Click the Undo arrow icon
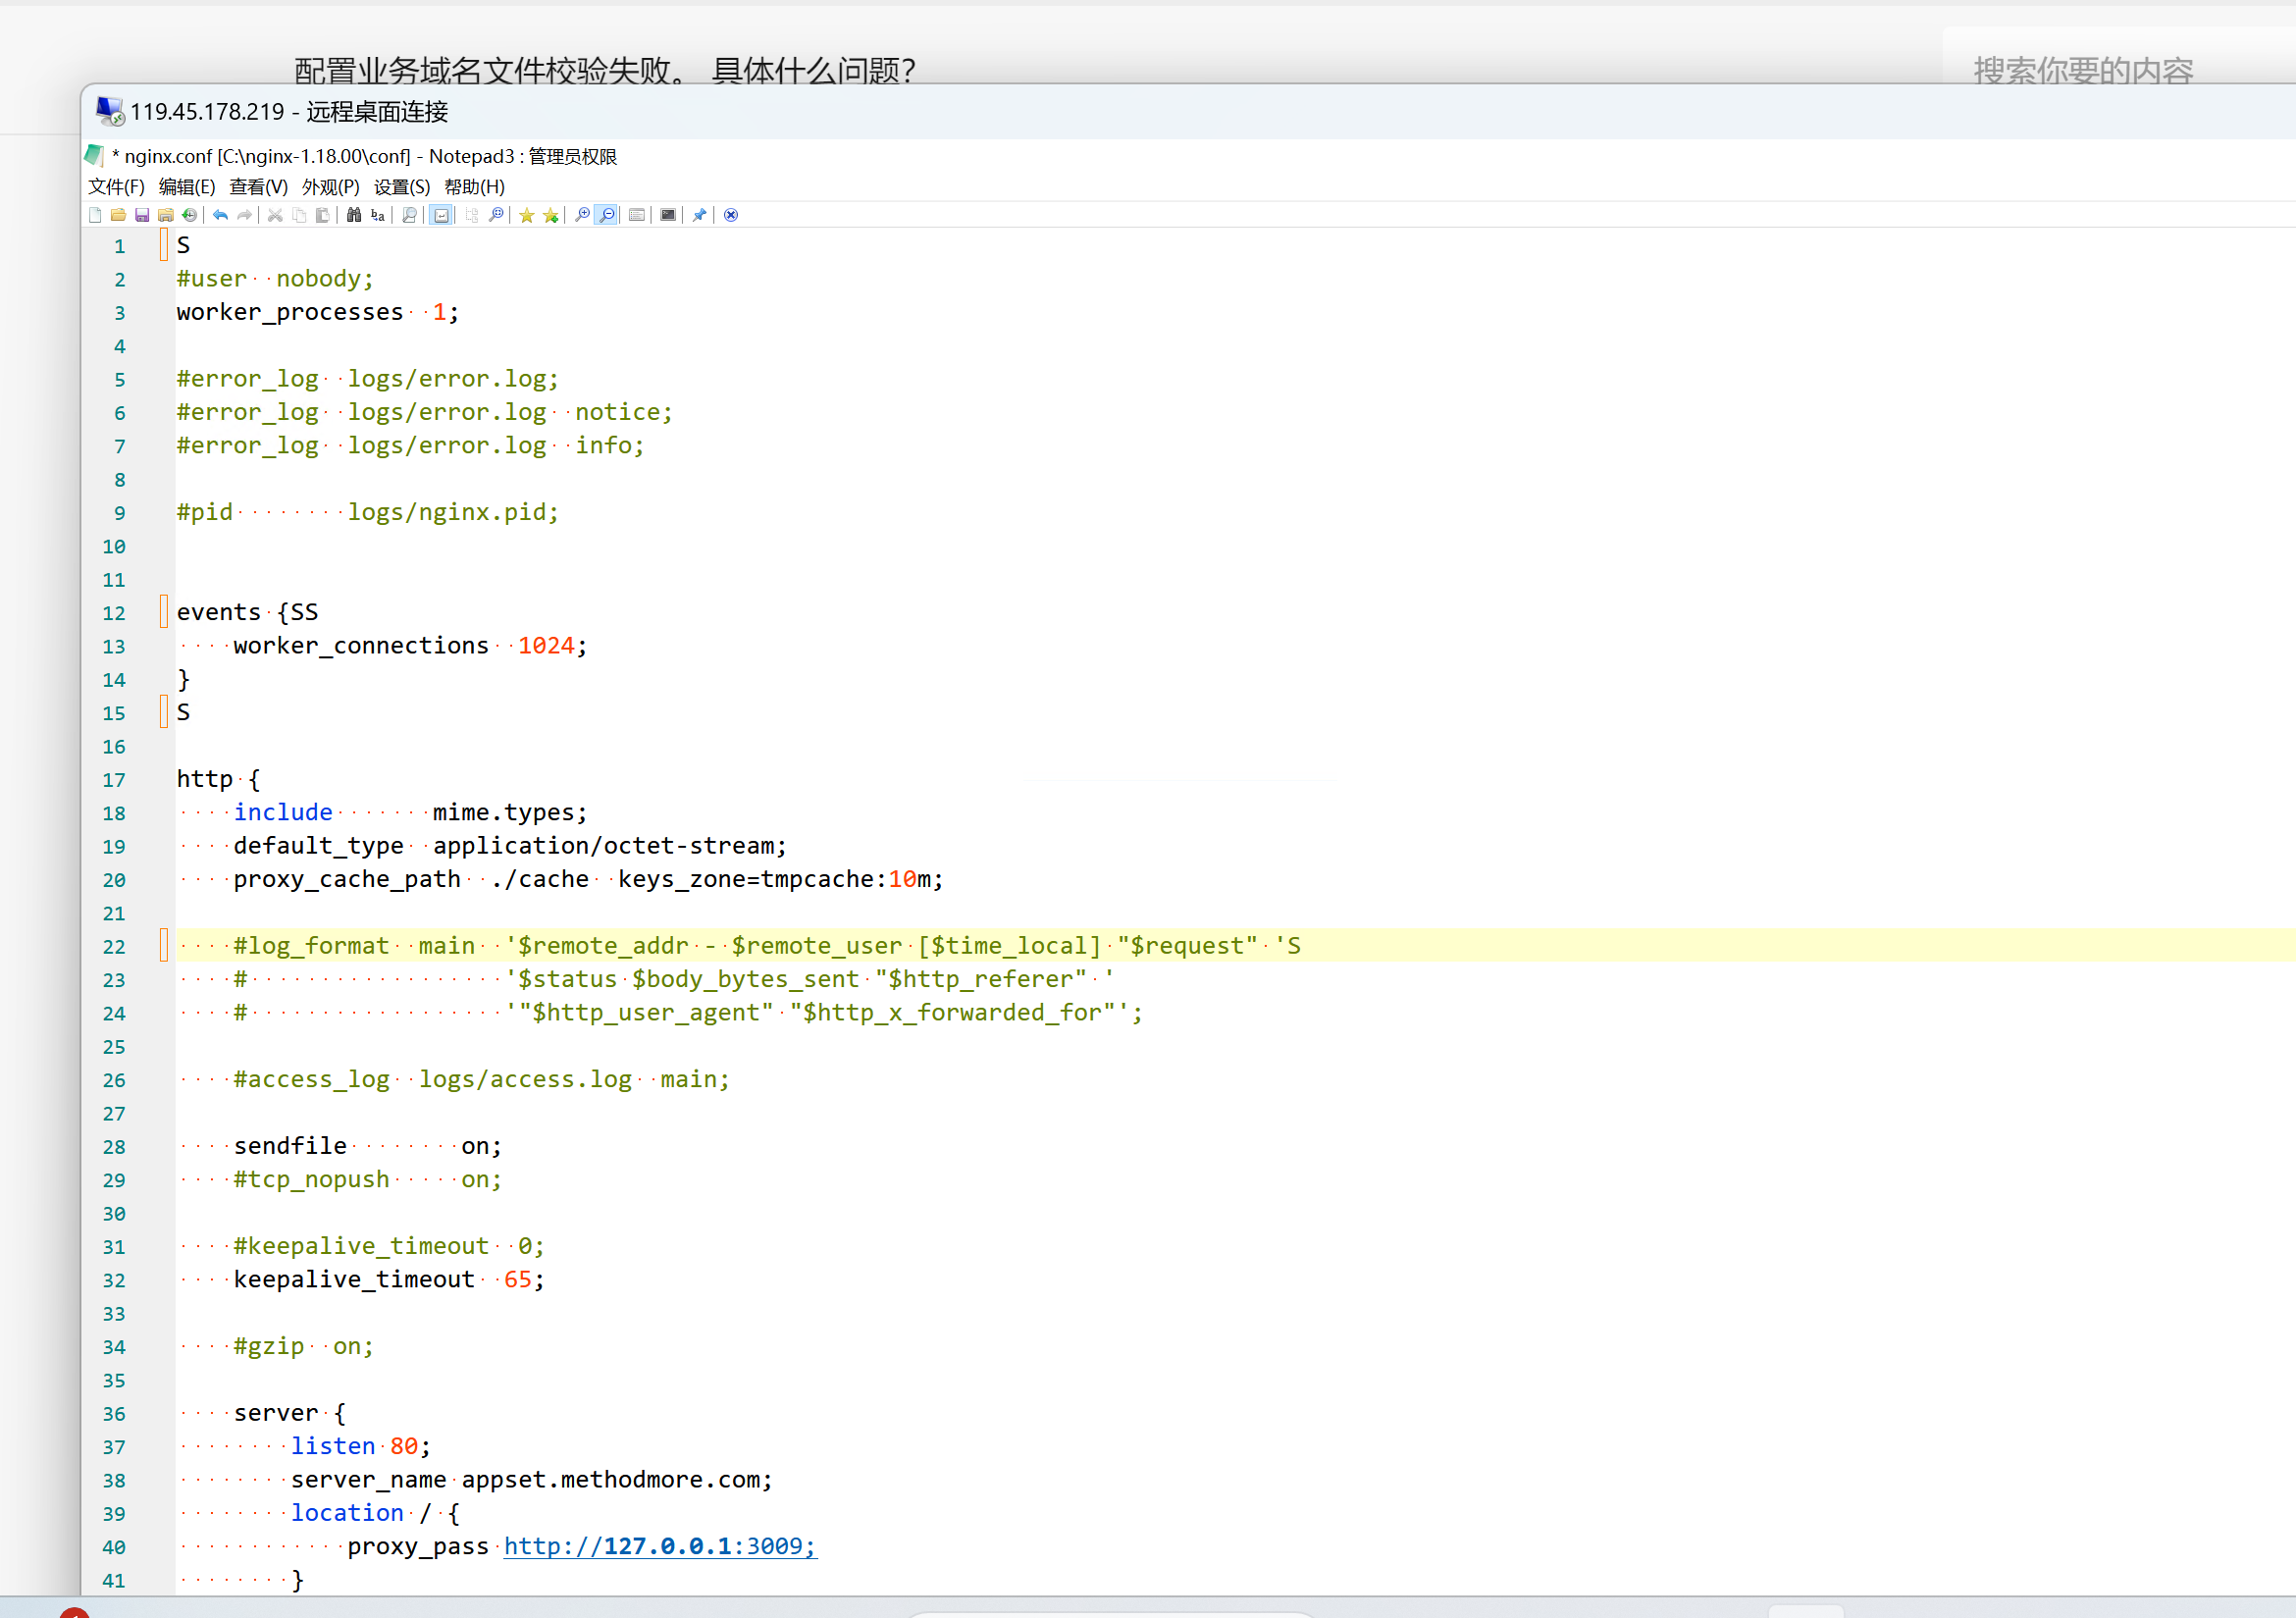The image size is (2296, 1618). tap(220, 215)
